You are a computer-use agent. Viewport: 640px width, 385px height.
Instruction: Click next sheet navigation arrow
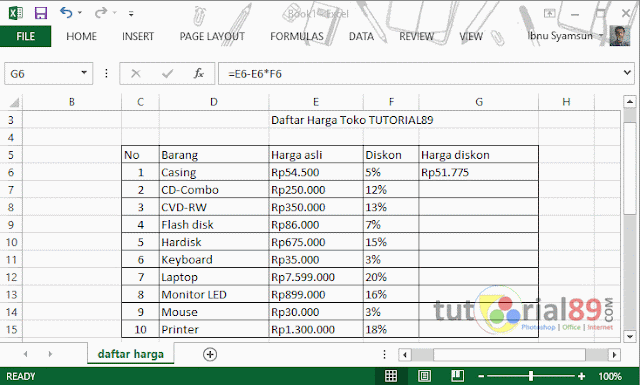coord(50,354)
